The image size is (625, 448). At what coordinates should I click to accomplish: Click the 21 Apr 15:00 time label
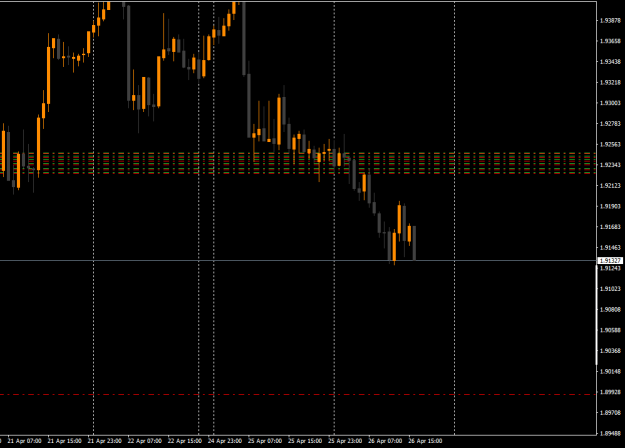pyautogui.click(x=65, y=441)
